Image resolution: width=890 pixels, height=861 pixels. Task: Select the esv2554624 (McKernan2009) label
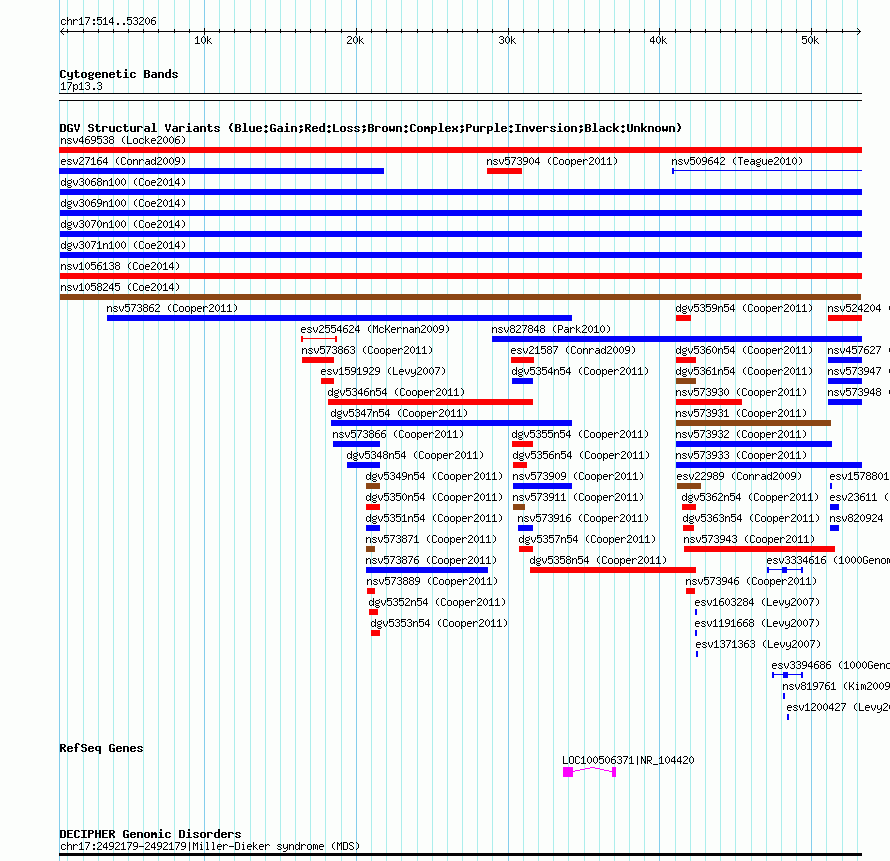pyautogui.click(x=375, y=329)
